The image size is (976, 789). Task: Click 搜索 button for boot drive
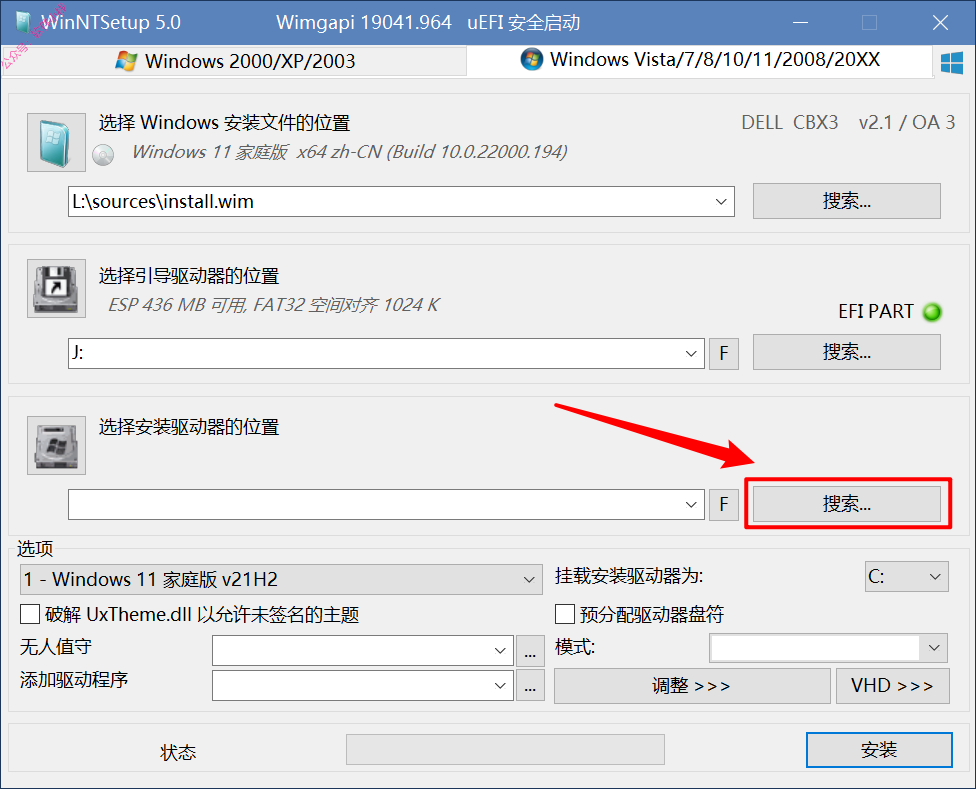(x=847, y=352)
